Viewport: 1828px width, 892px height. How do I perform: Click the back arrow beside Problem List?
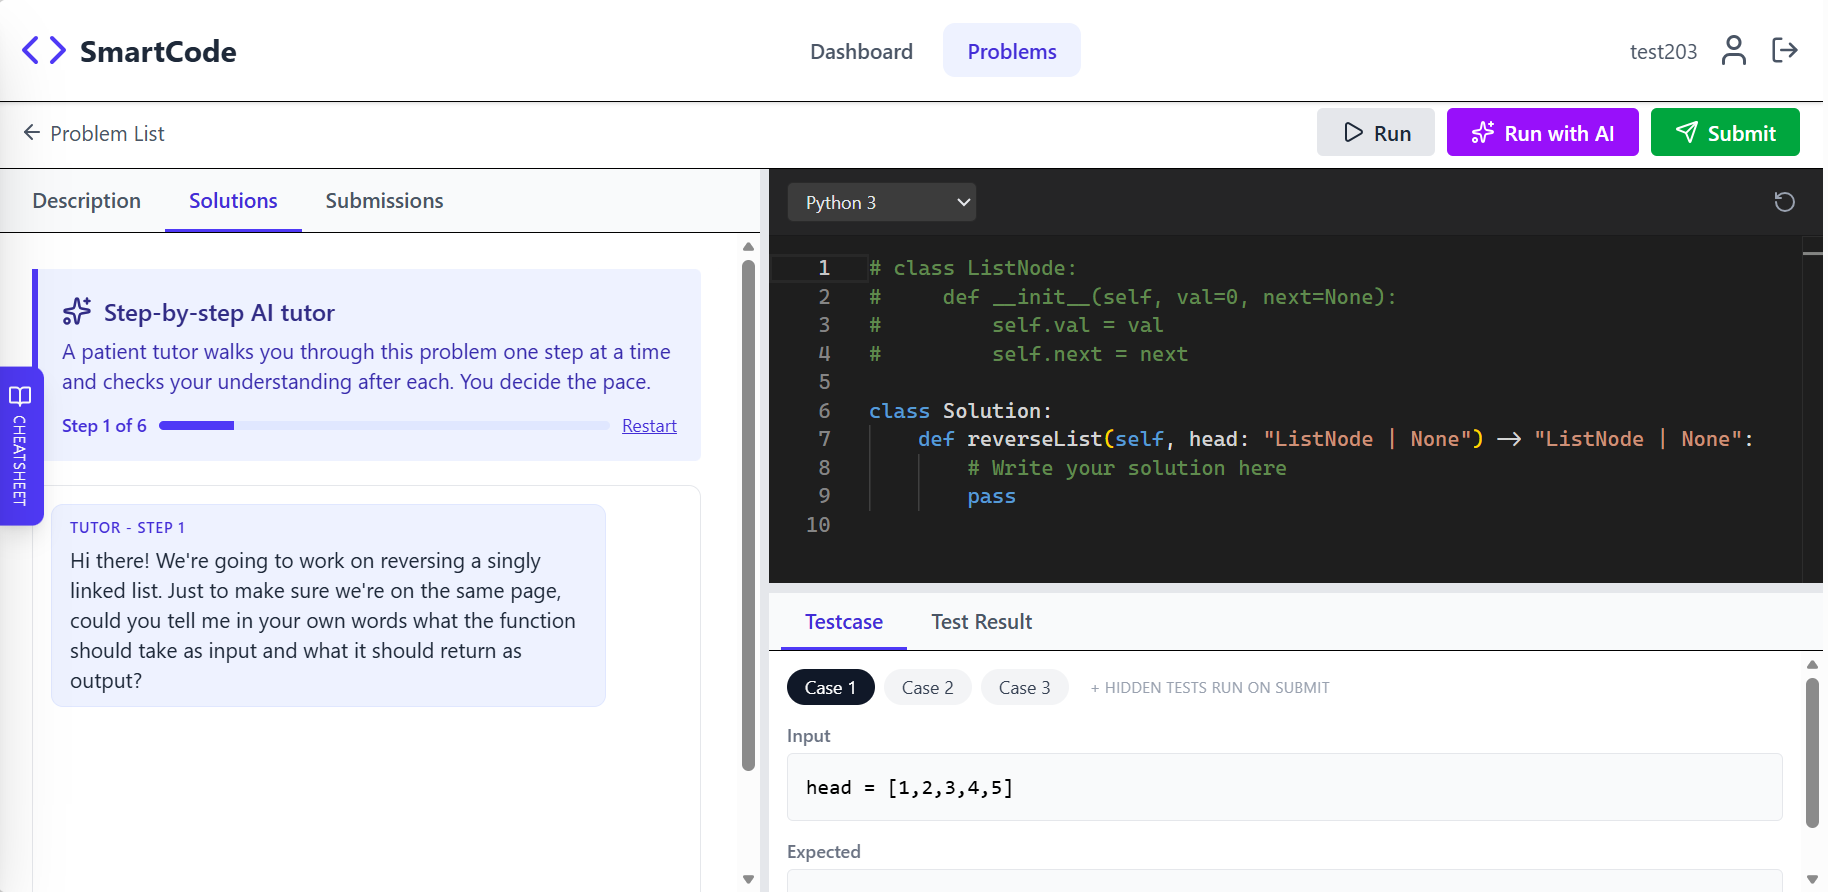[32, 133]
